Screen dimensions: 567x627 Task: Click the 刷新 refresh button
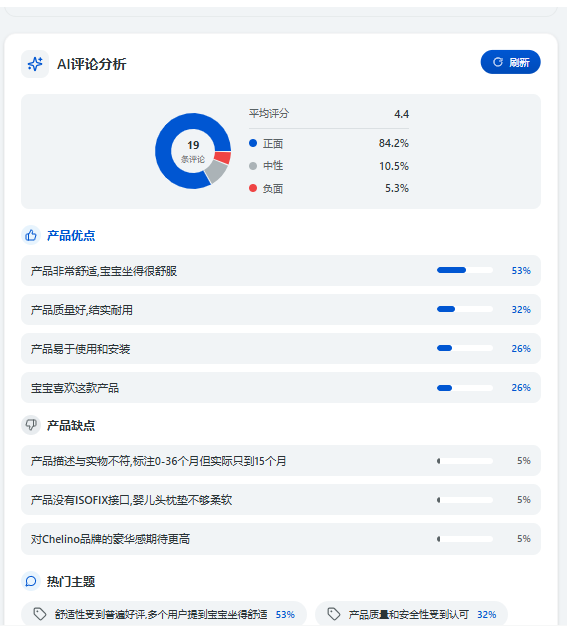(510, 62)
